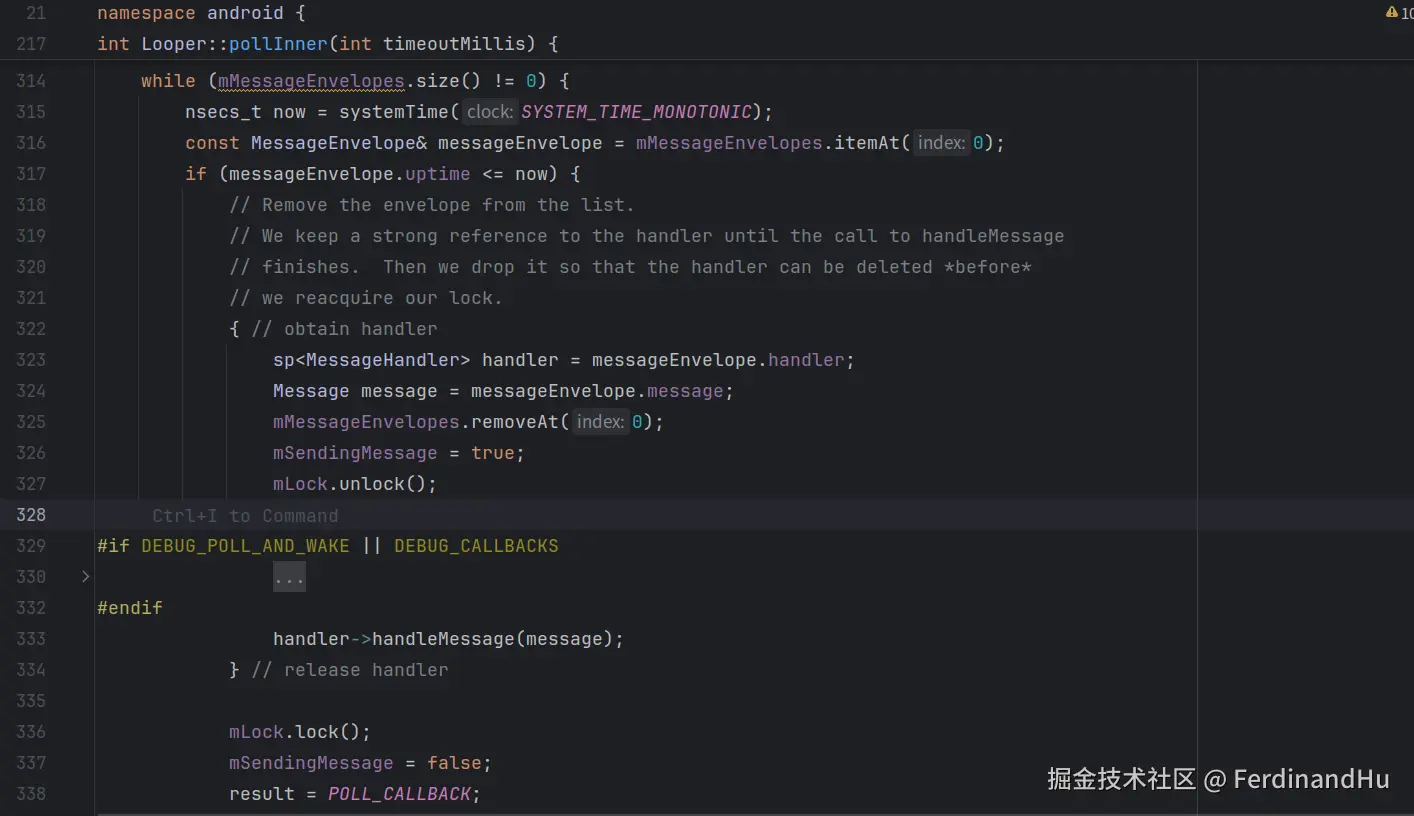Open the warnings indicator showing 10 problems
The image size is (1414, 816).
coord(1400,13)
